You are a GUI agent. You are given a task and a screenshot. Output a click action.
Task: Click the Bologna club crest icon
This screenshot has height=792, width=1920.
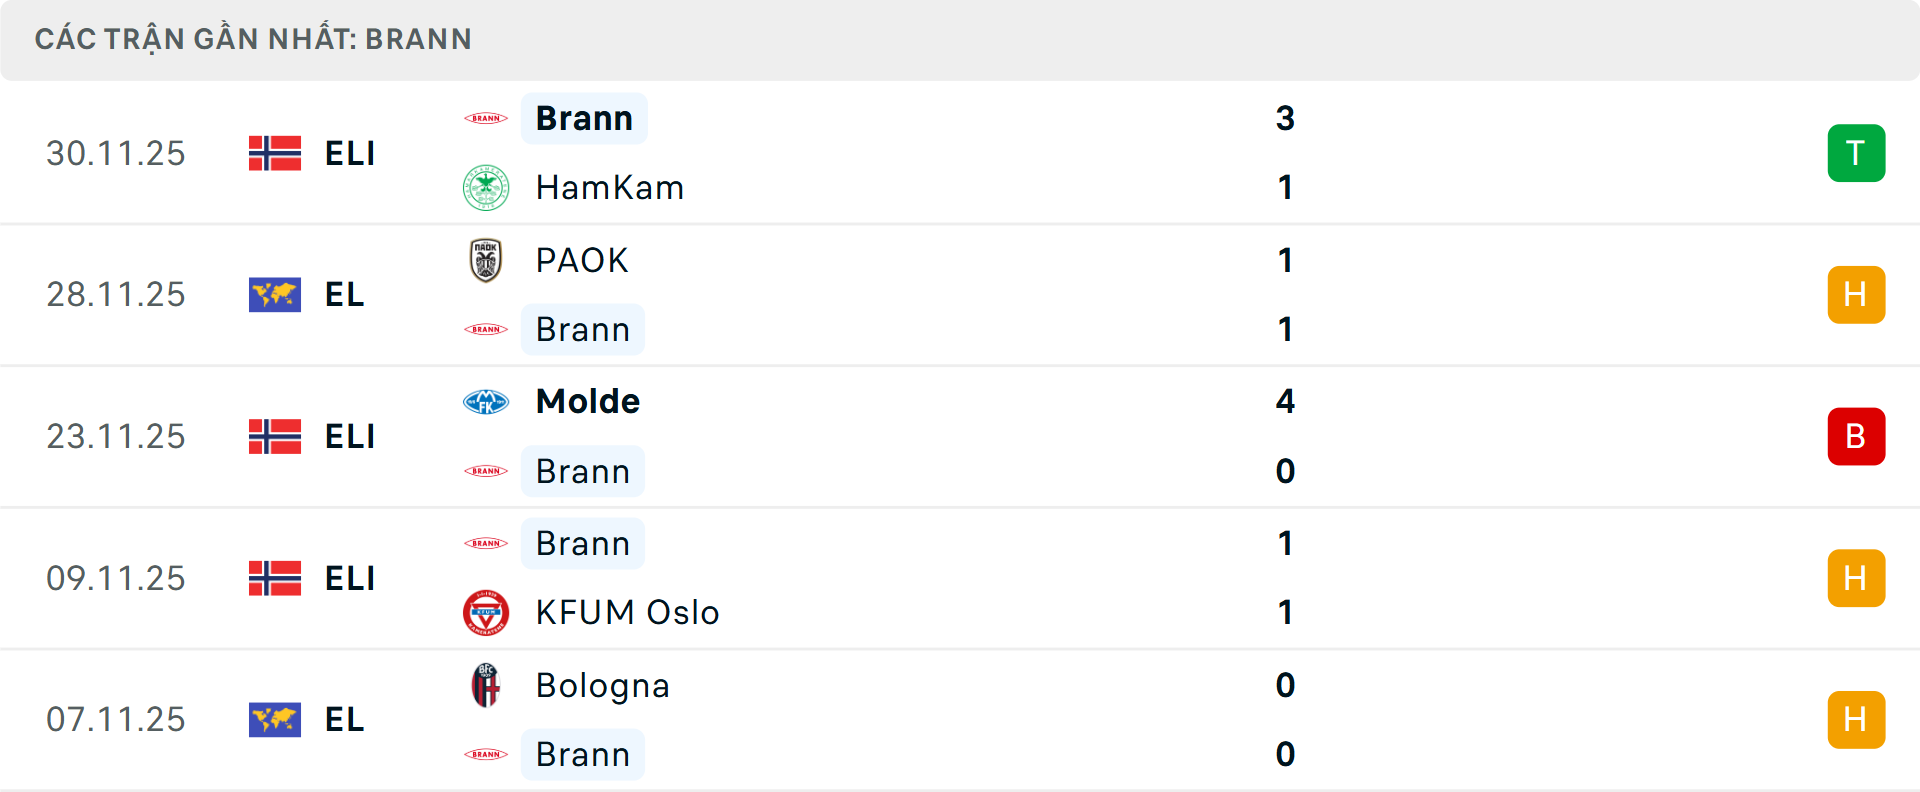pyautogui.click(x=486, y=685)
